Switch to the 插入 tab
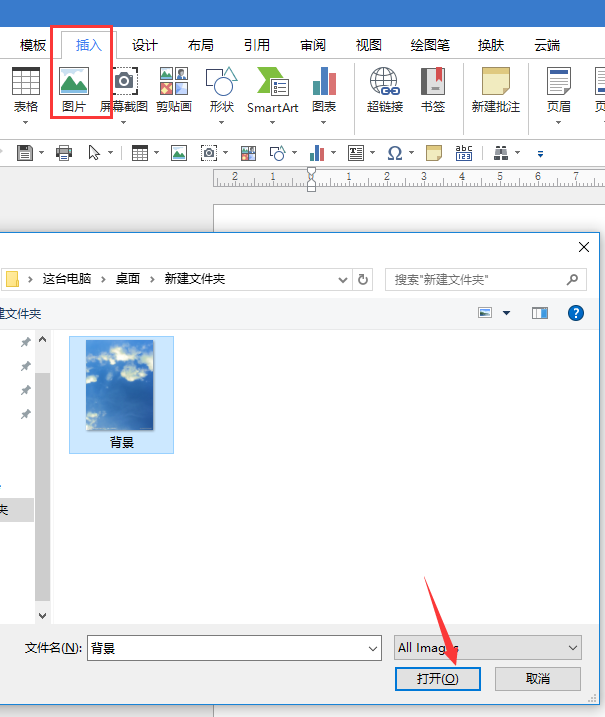Image resolution: width=605 pixels, height=717 pixels. 89,45
